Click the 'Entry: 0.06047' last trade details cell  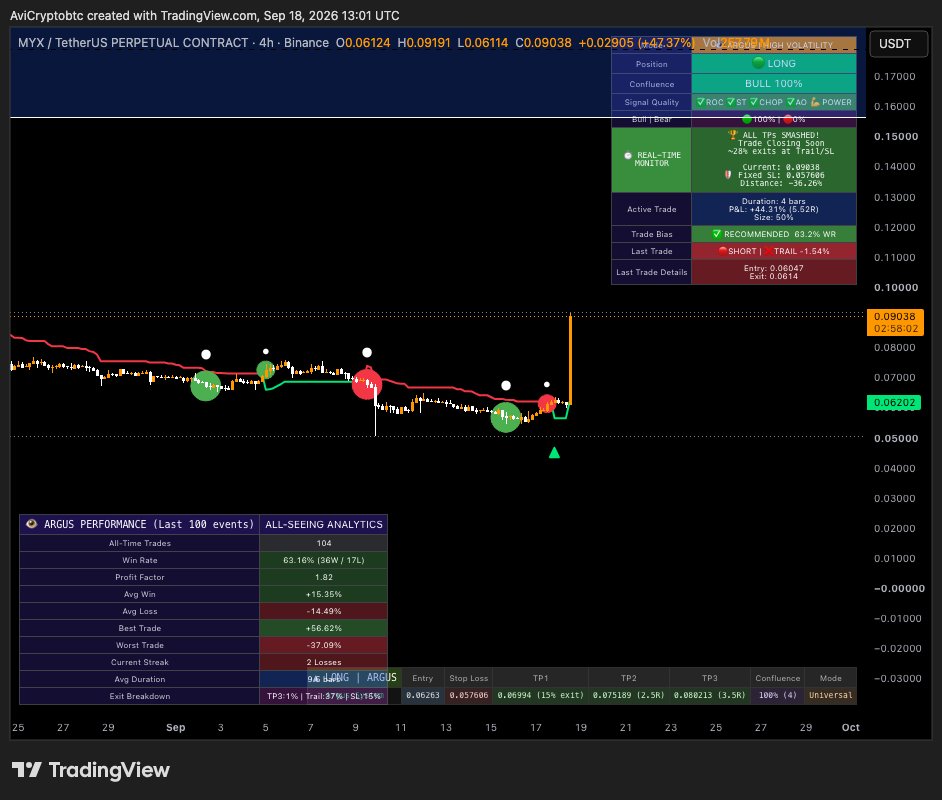click(x=774, y=272)
